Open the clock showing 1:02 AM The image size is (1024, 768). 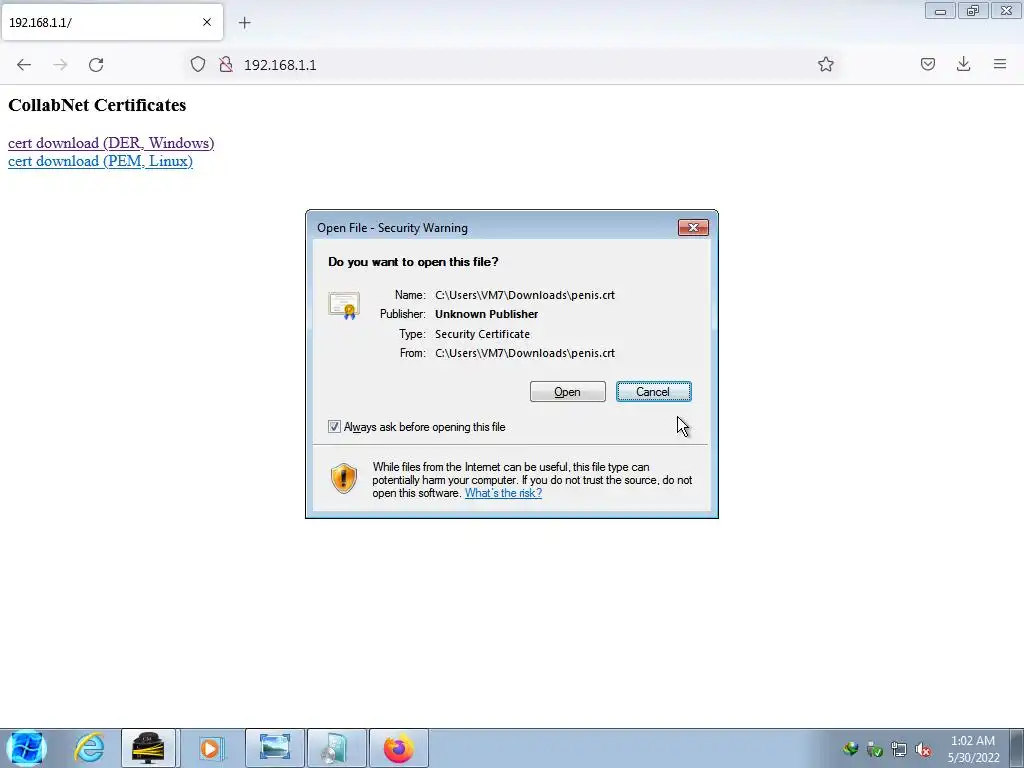click(x=973, y=749)
